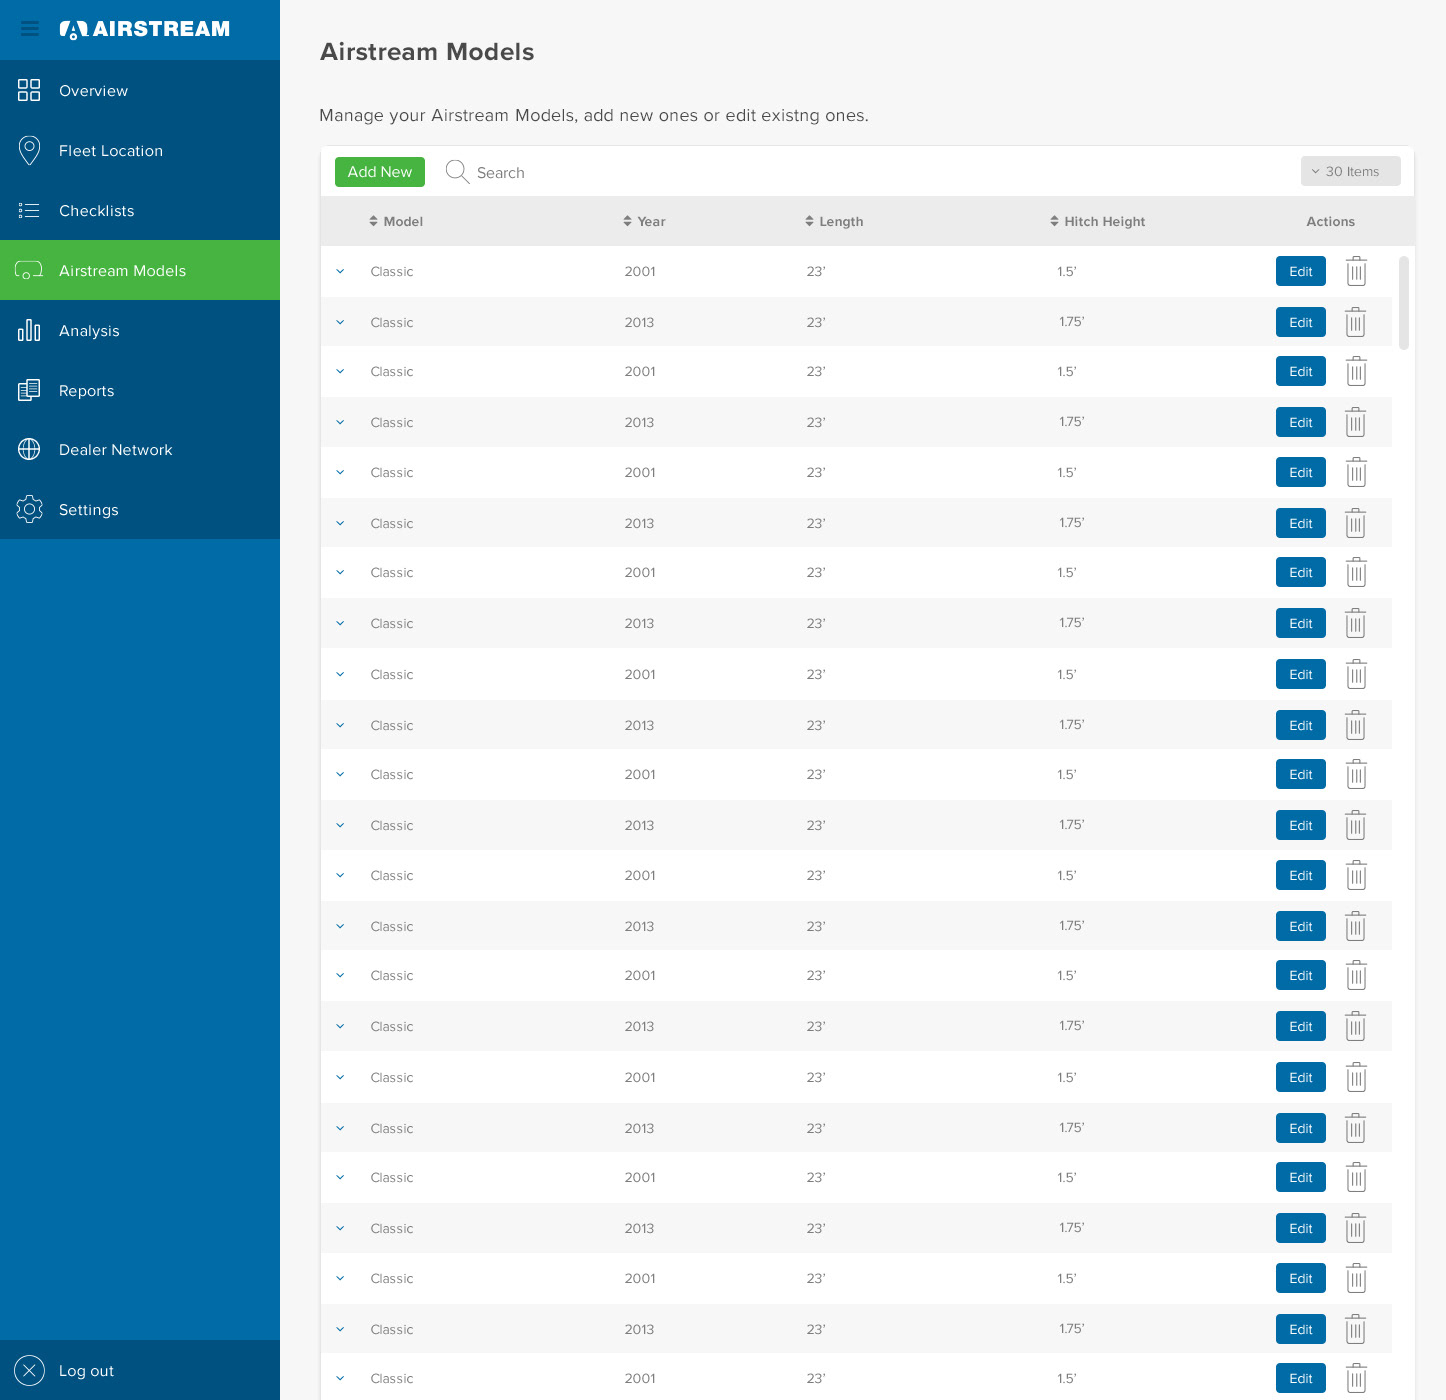Click the Airstream logo
The width and height of the screenshot is (1446, 1400).
tap(145, 29)
